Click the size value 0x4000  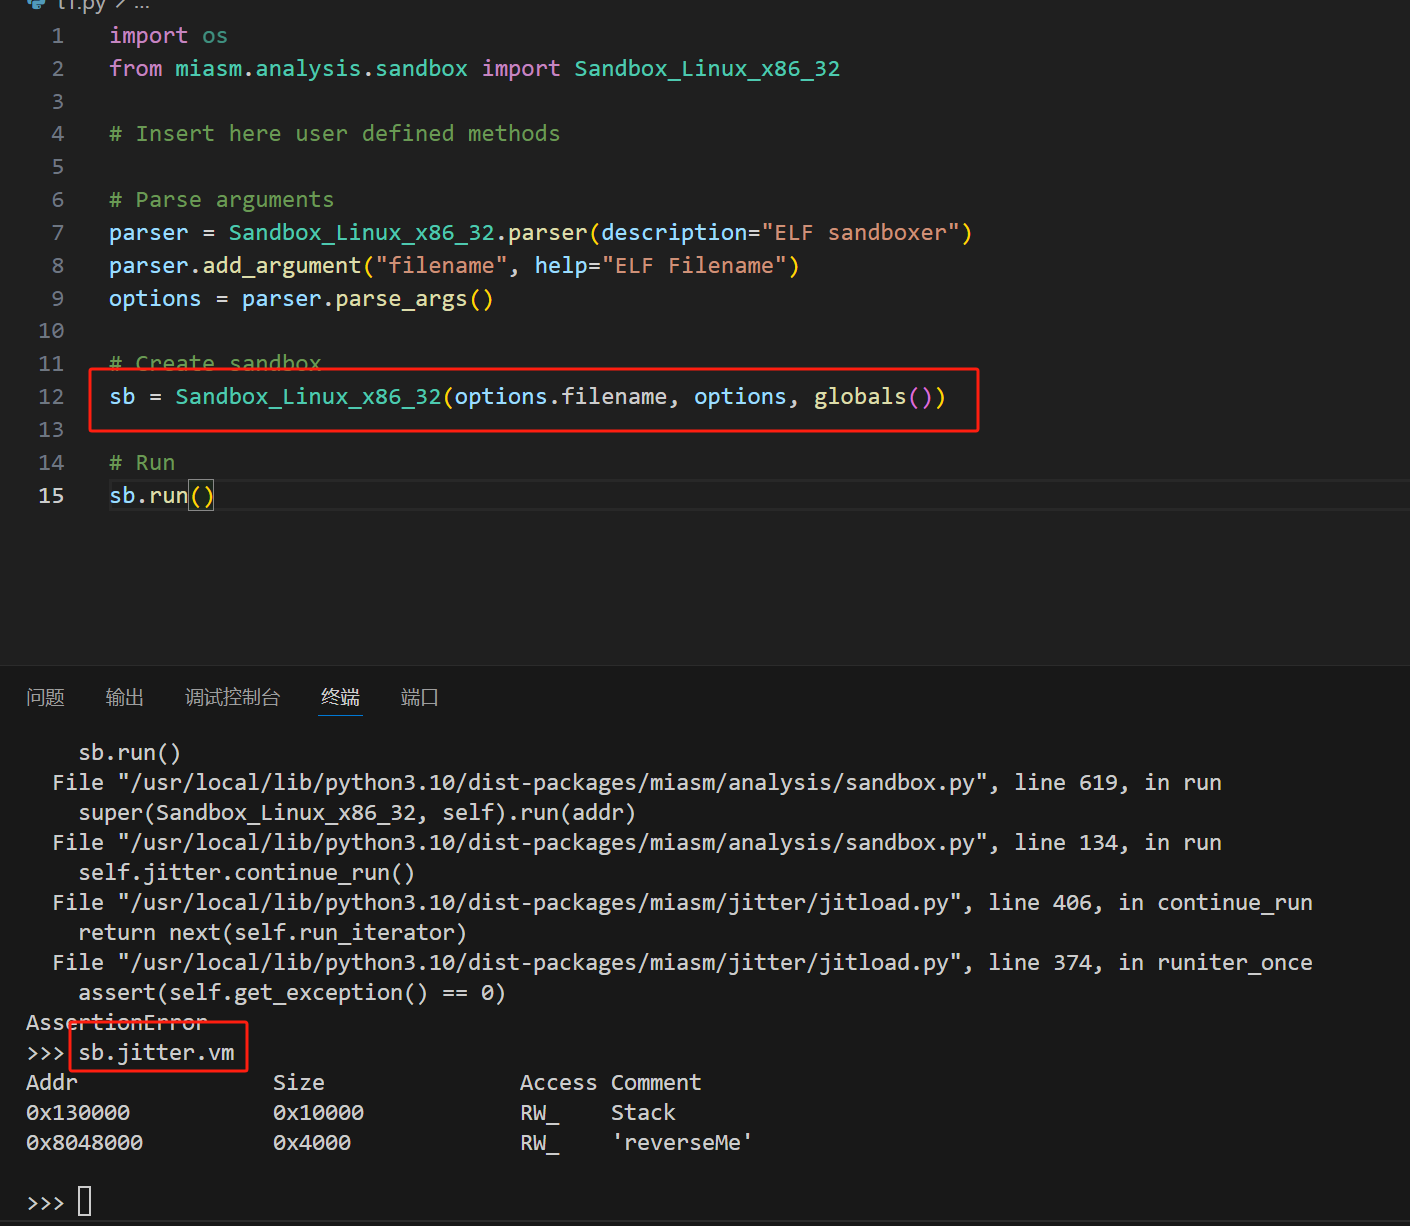pos(312,1143)
